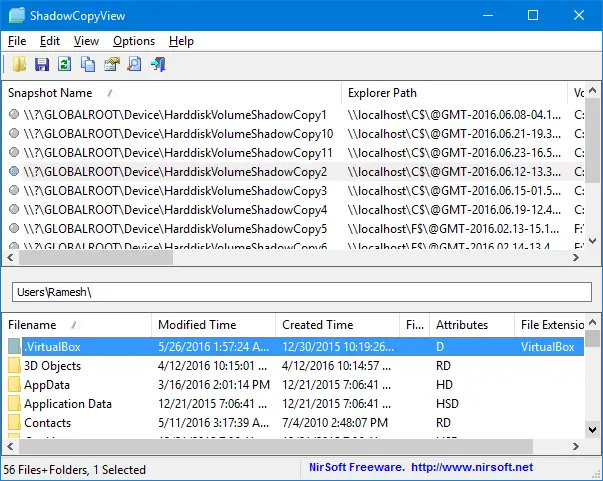Sort by Explorer Path column header

(455, 93)
